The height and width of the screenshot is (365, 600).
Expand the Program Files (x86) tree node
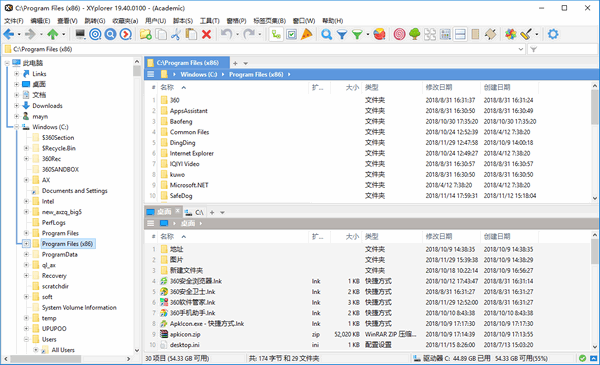[x=26, y=243]
